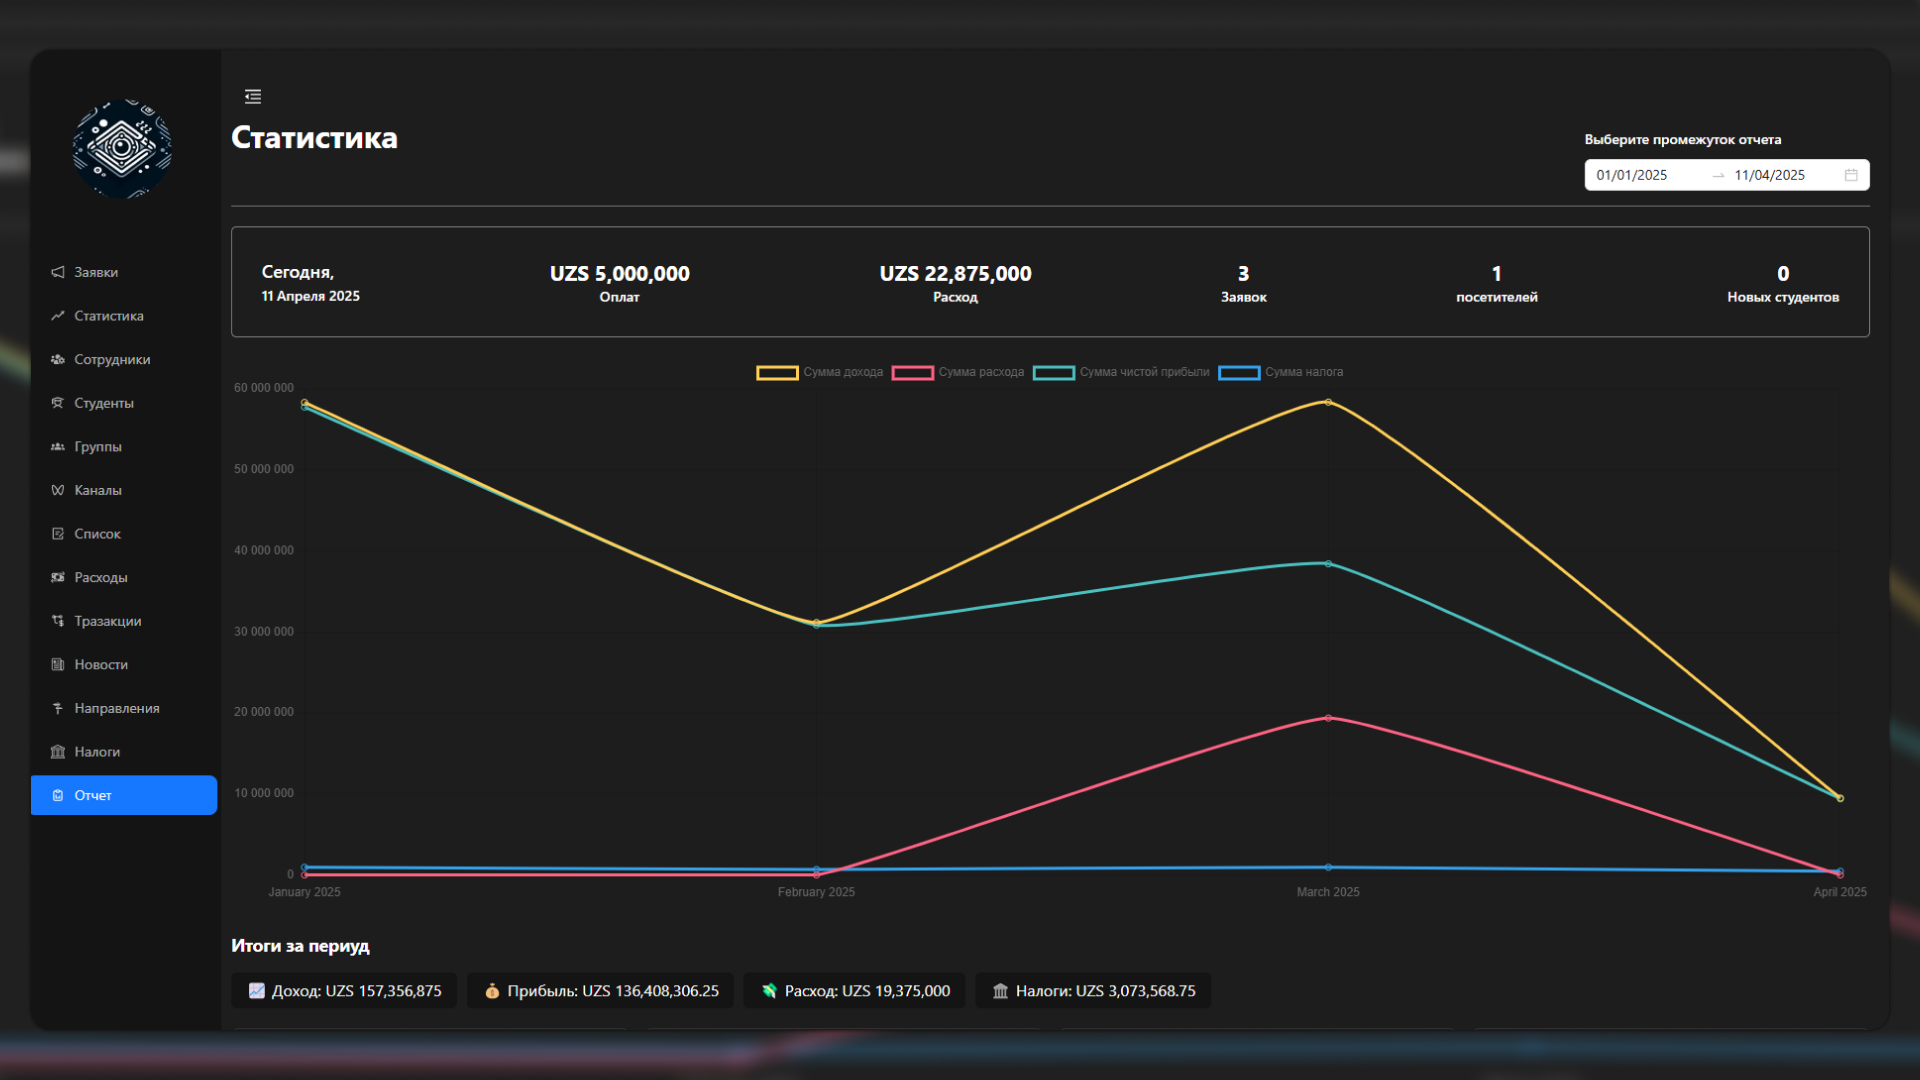Image resolution: width=1920 pixels, height=1080 pixels.
Task: Toggle Сумма расхода legend series
Action: [x=958, y=372]
